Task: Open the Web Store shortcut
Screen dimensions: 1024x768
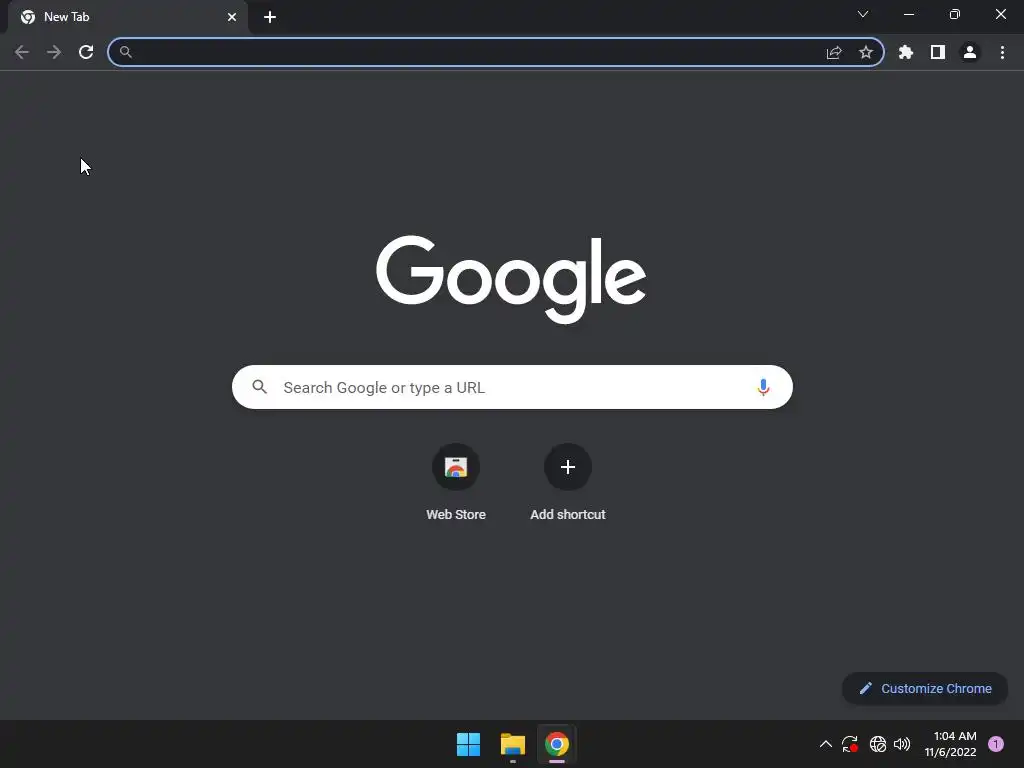Action: [x=456, y=482]
